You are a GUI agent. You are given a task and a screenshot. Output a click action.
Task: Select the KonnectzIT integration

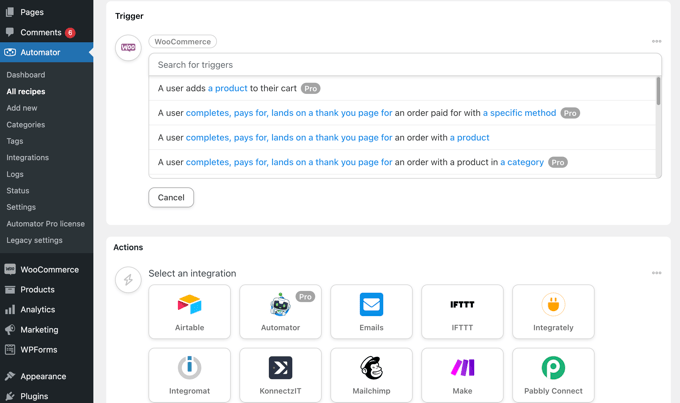click(280, 374)
